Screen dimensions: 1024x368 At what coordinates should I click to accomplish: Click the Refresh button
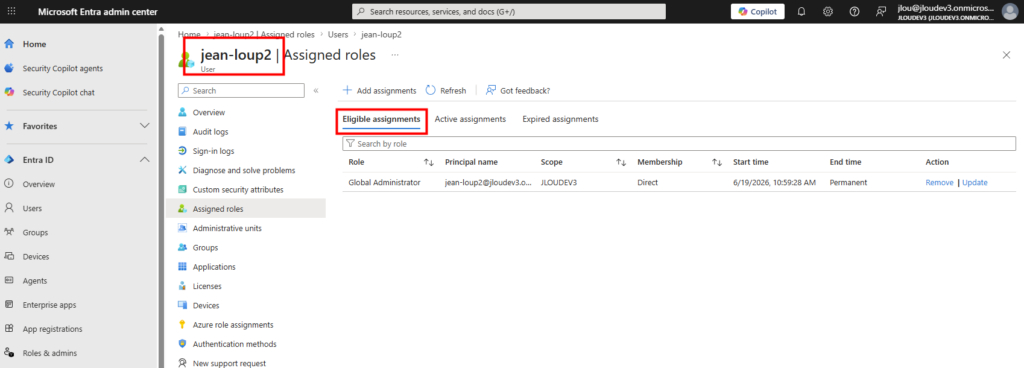point(446,91)
